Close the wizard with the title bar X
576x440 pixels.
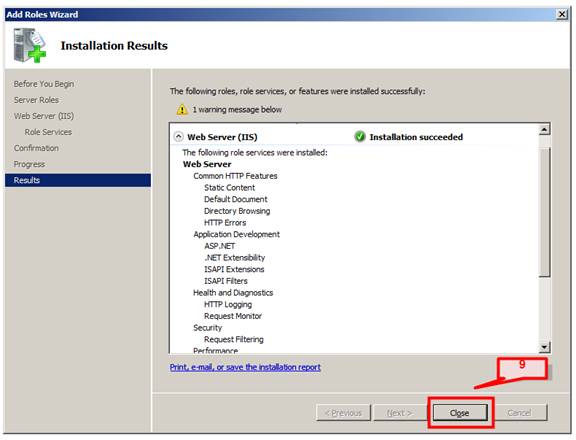[562, 14]
